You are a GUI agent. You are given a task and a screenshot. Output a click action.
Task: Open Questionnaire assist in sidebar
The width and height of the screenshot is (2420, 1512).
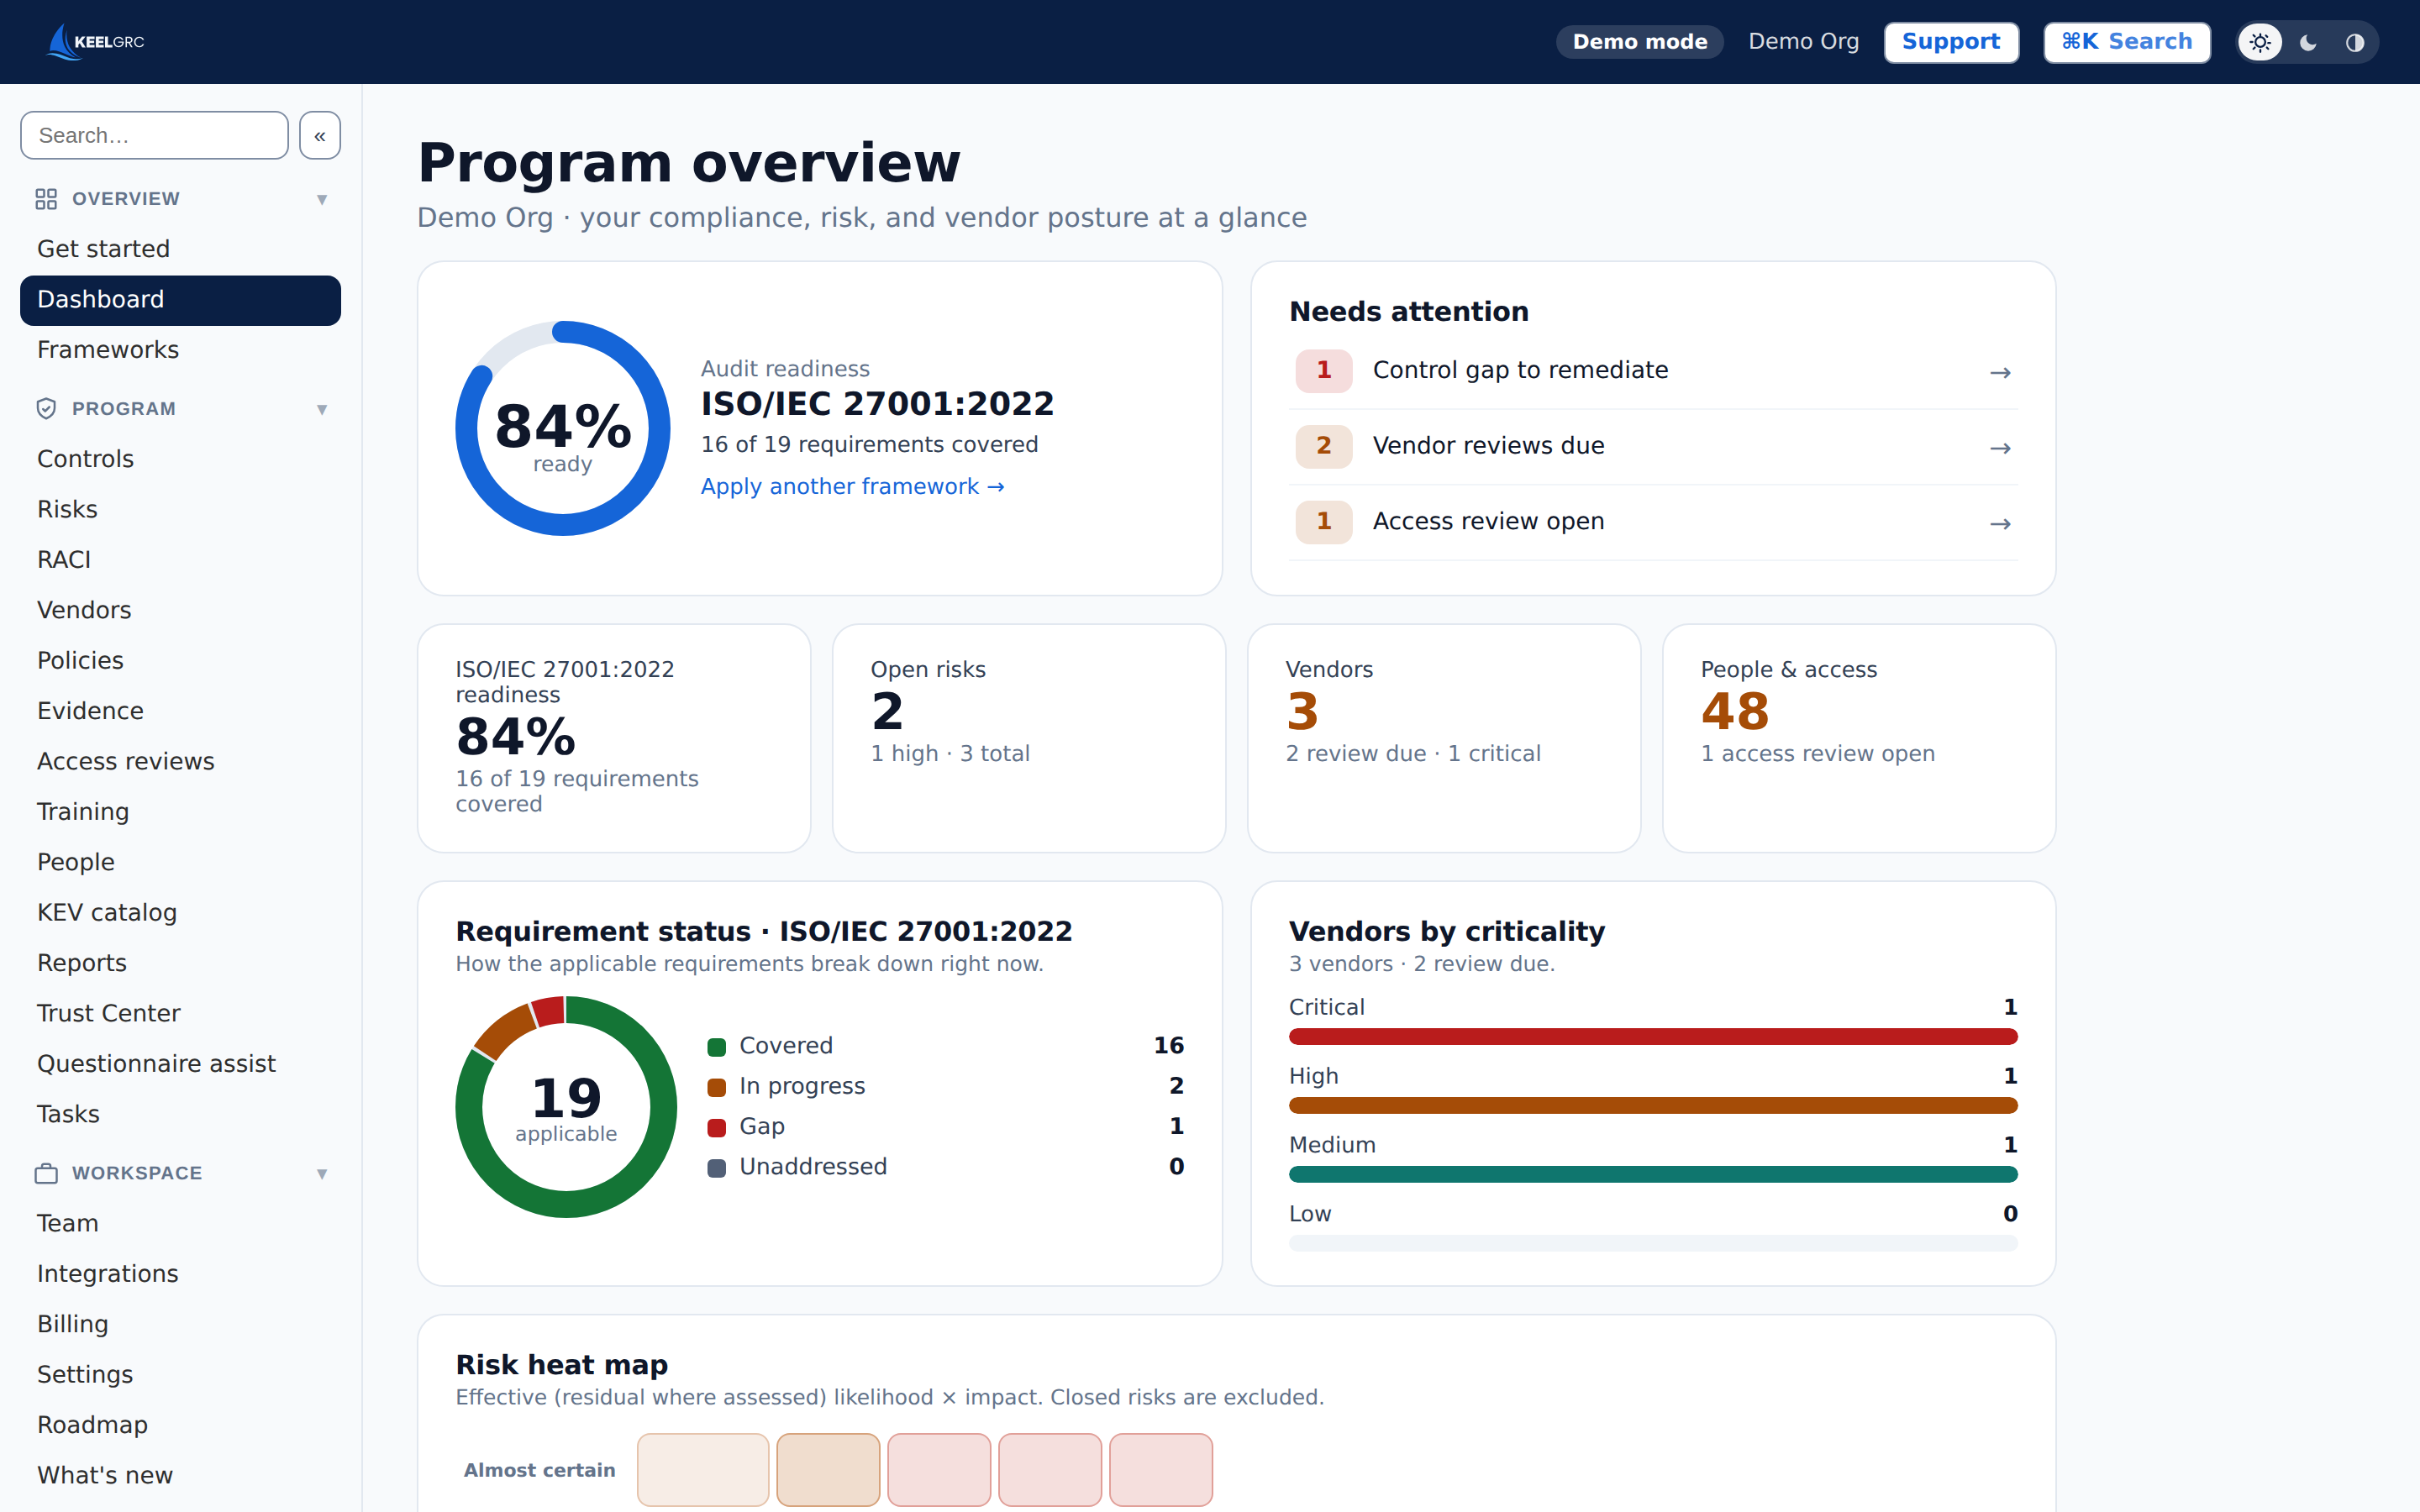click(x=180, y=1064)
